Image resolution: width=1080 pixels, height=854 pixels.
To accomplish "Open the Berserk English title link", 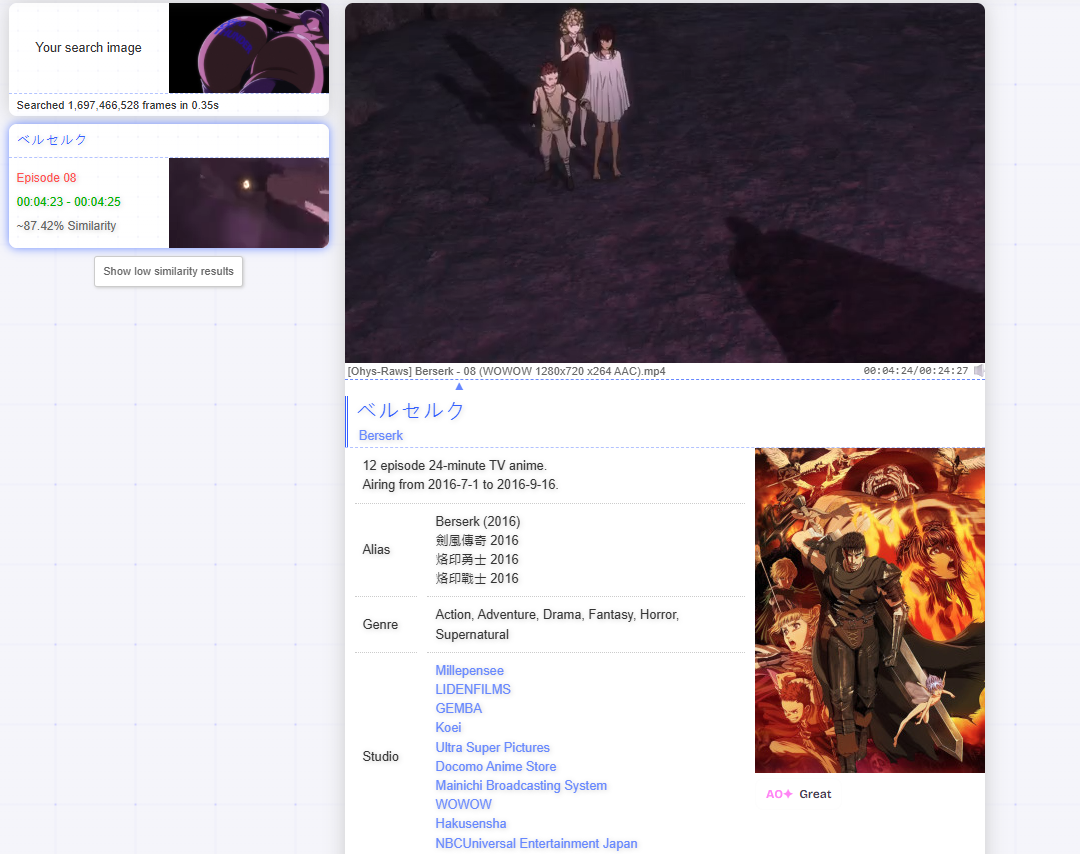I will (x=381, y=436).
